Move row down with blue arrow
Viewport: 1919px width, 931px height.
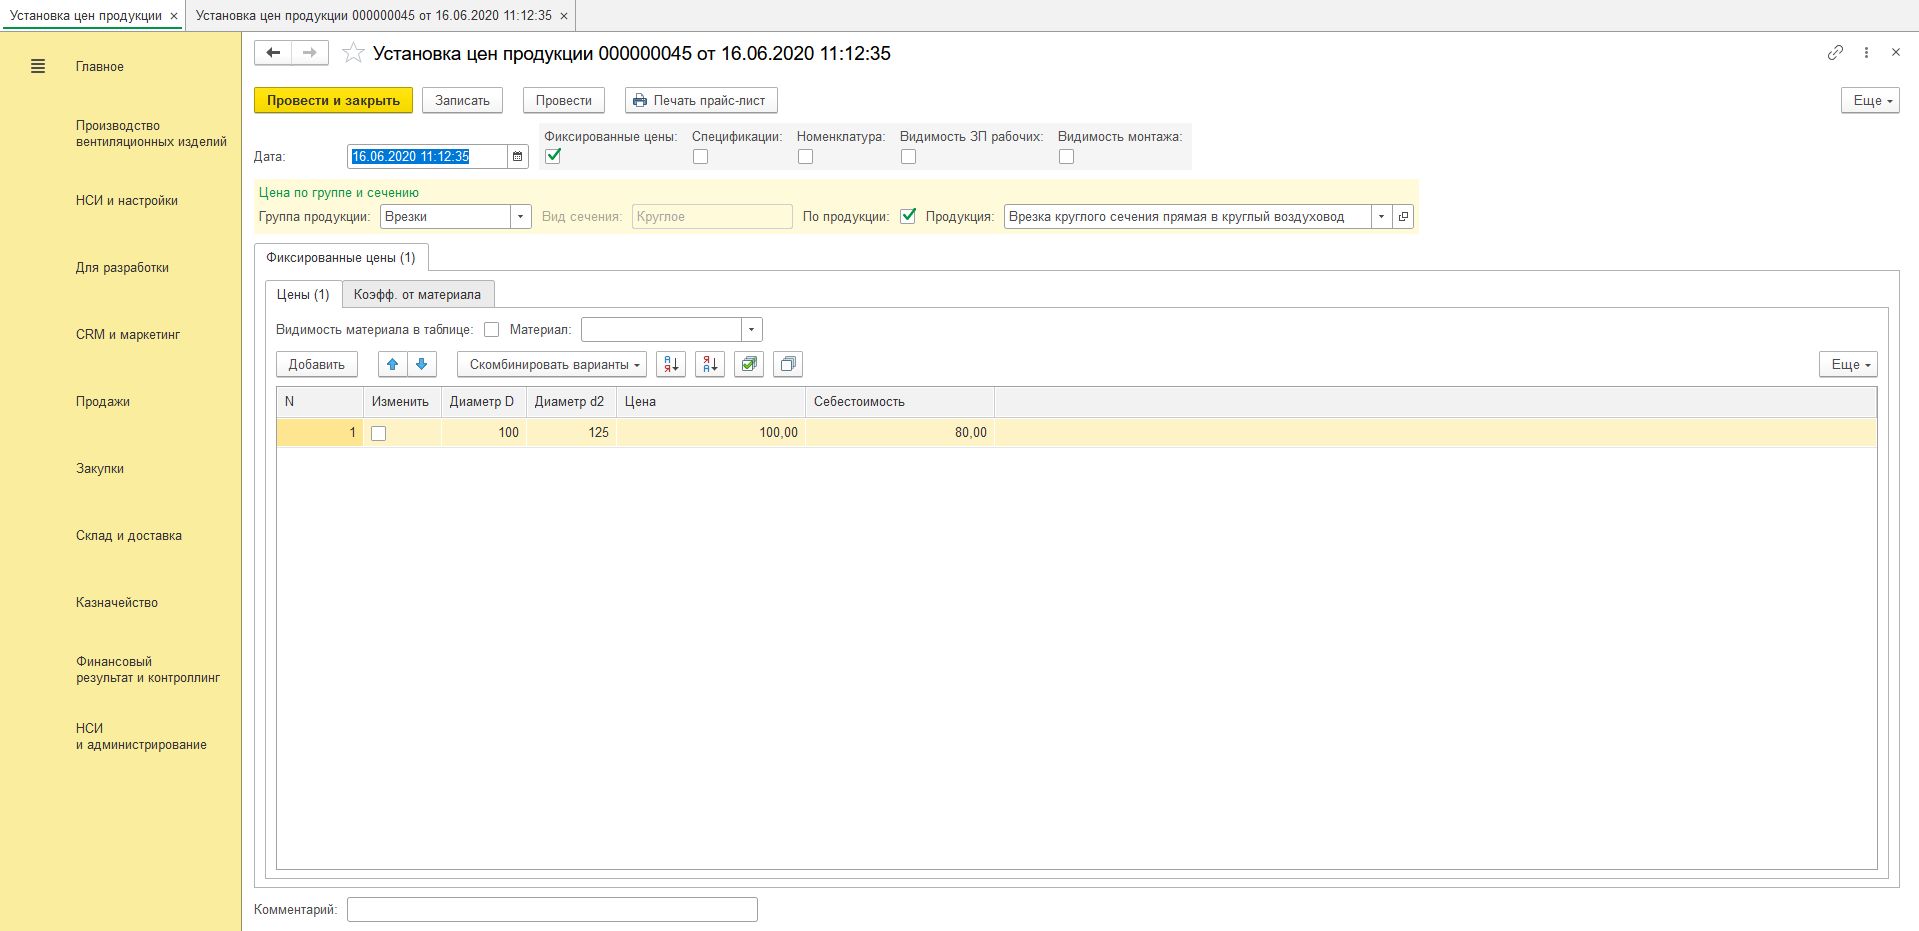[422, 365]
